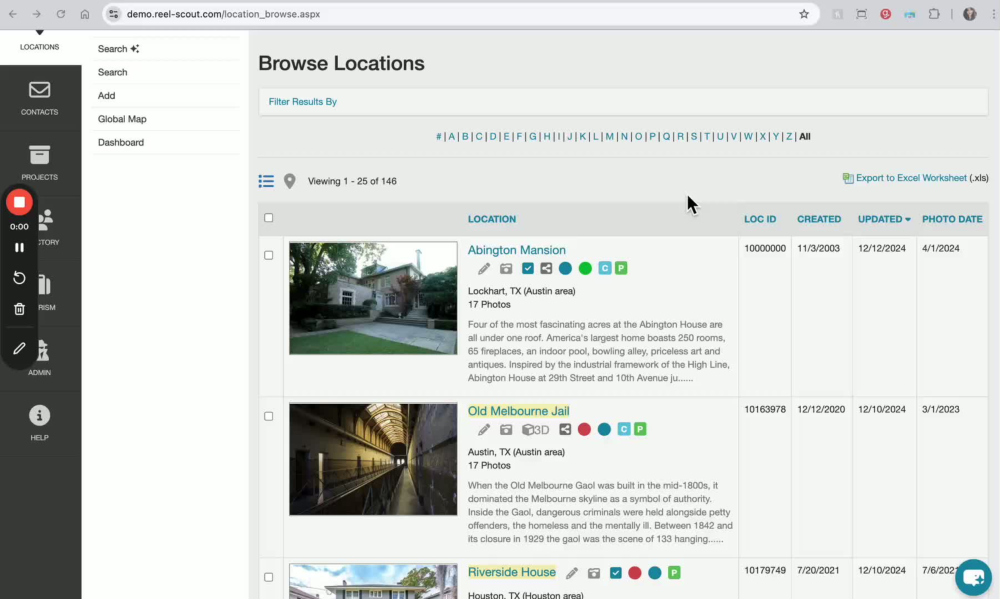Click the blue status dot on Abington Mansion
The width and height of the screenshot is (1000, 599).
click(565, 269)
